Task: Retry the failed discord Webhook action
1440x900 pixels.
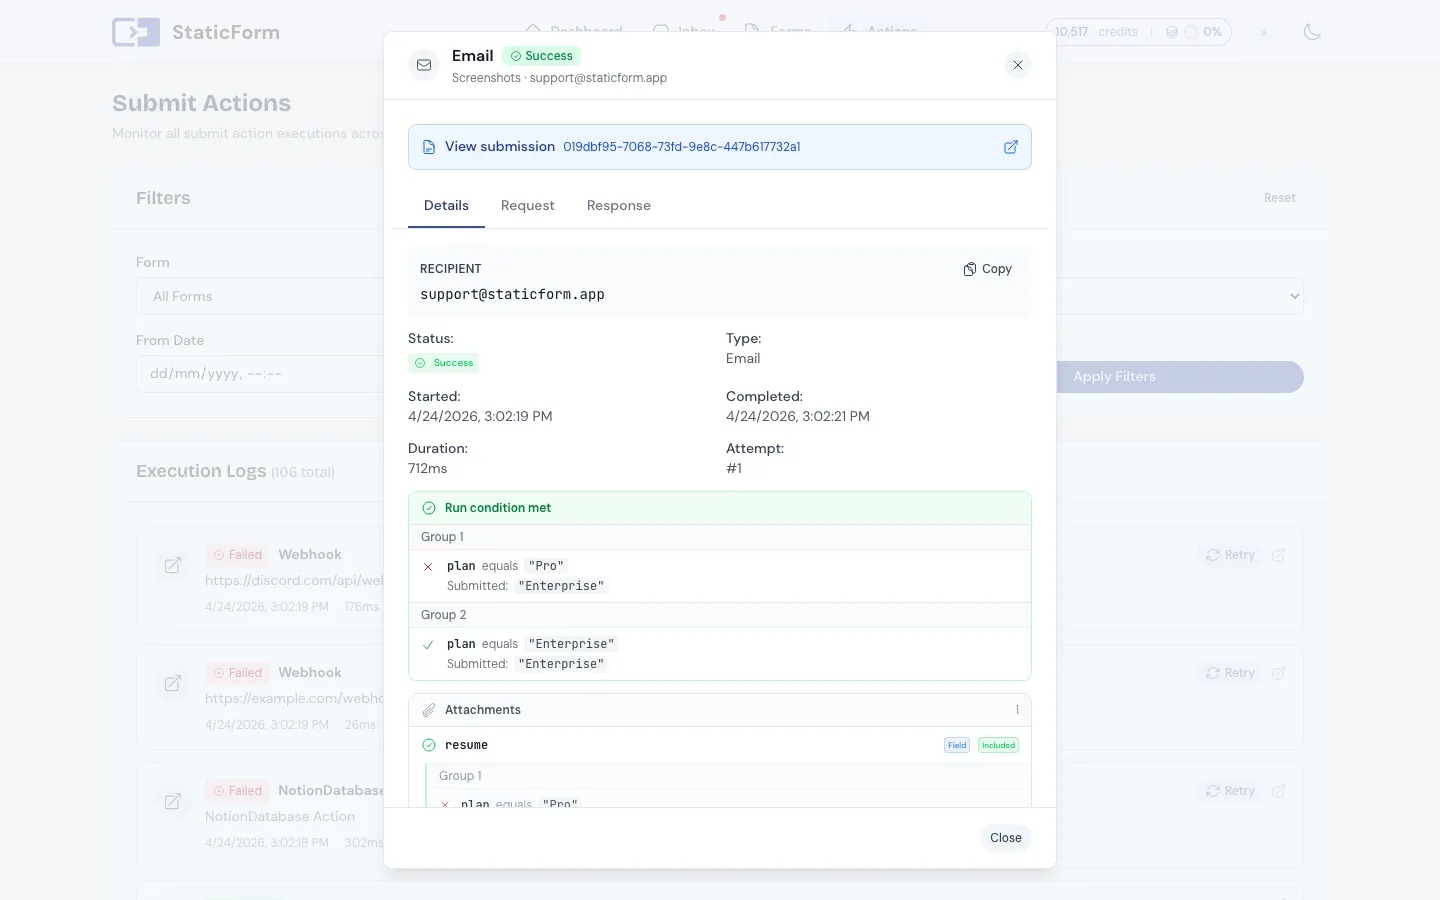Action: [x=1230, y=555]
